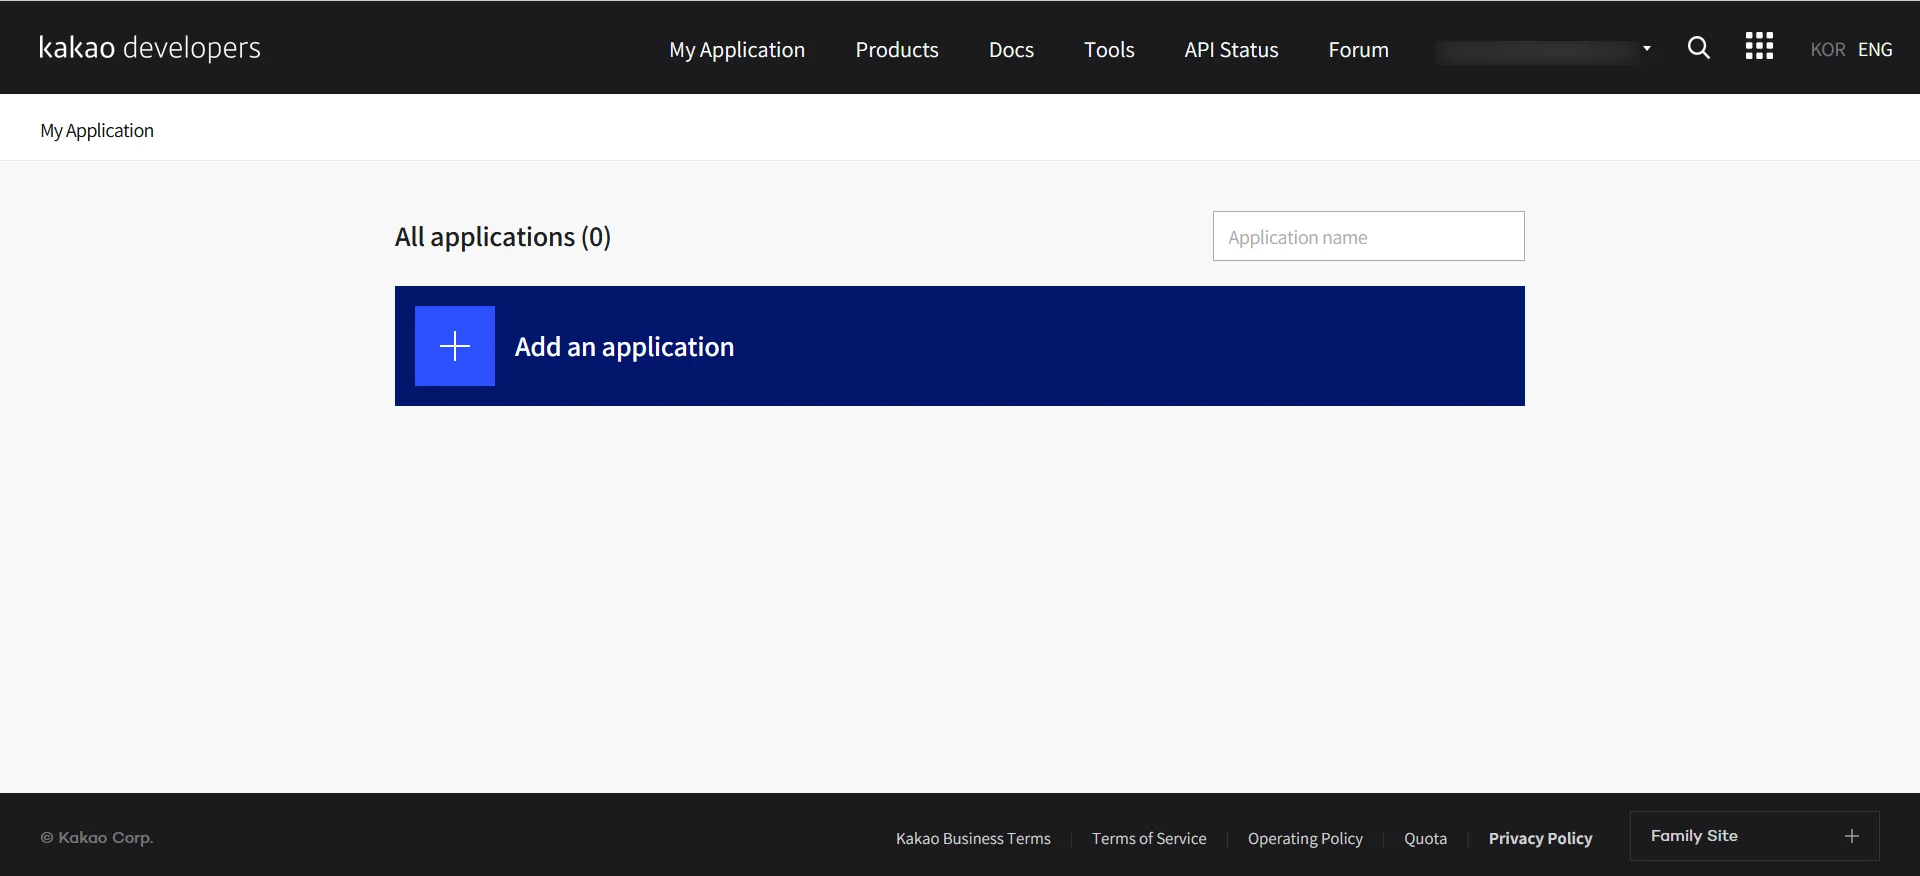The height and width of the screenshot is (876, 1920).
Task: Open the Docs menu
Action: click(1011, 50)
